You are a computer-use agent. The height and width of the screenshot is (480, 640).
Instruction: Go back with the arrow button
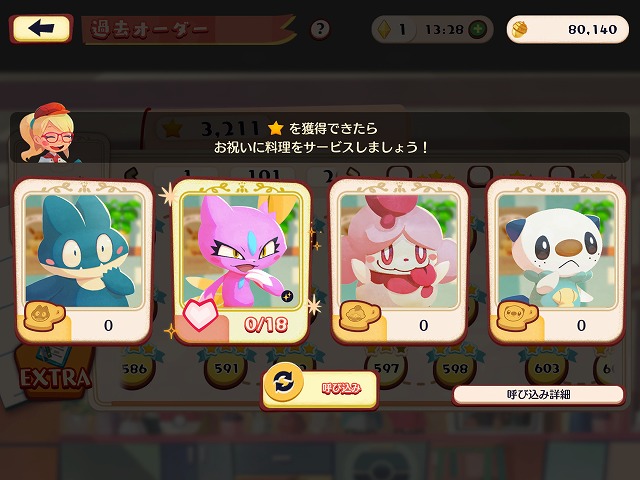tap(41, 29)
